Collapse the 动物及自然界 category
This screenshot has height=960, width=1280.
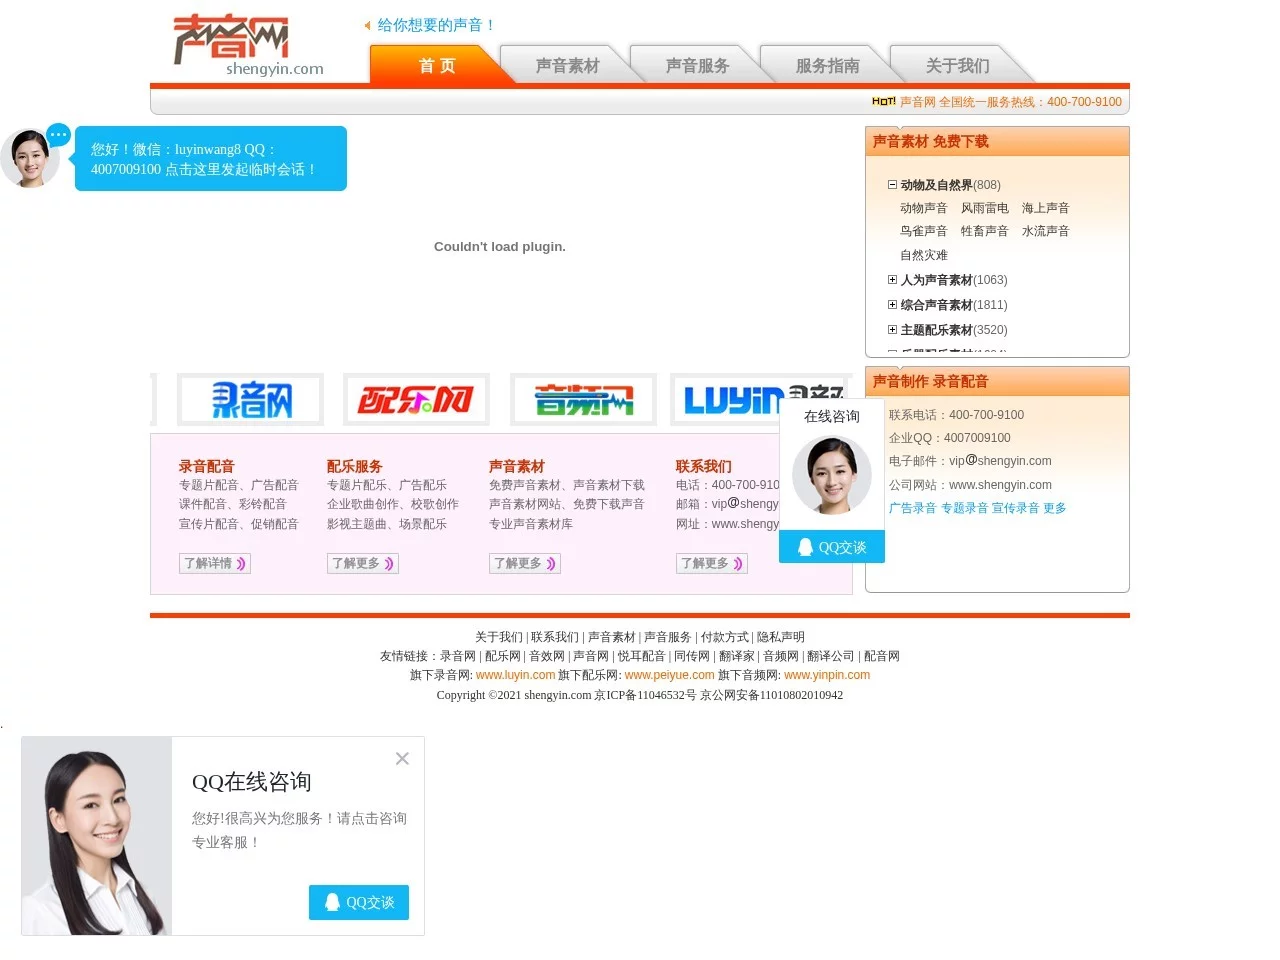(x=892, y=185)
